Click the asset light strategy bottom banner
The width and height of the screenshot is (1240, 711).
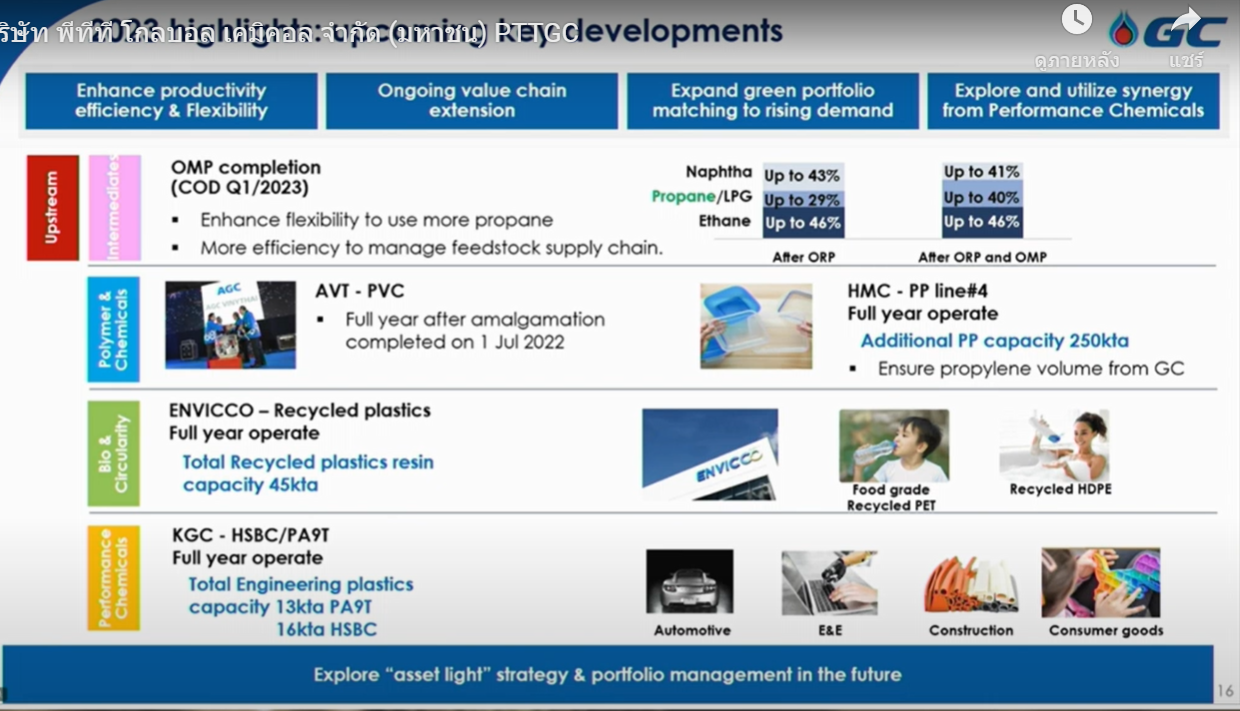click(x=607, y=674)
